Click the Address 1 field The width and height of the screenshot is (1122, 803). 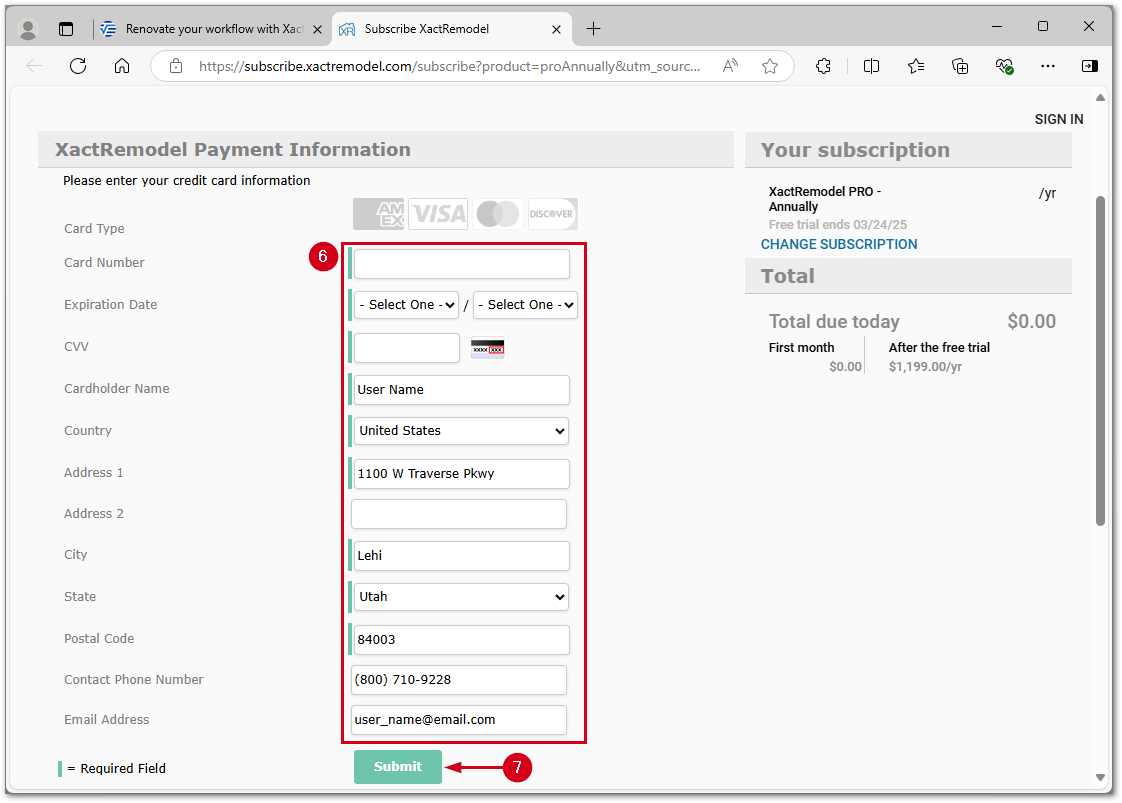462,474
